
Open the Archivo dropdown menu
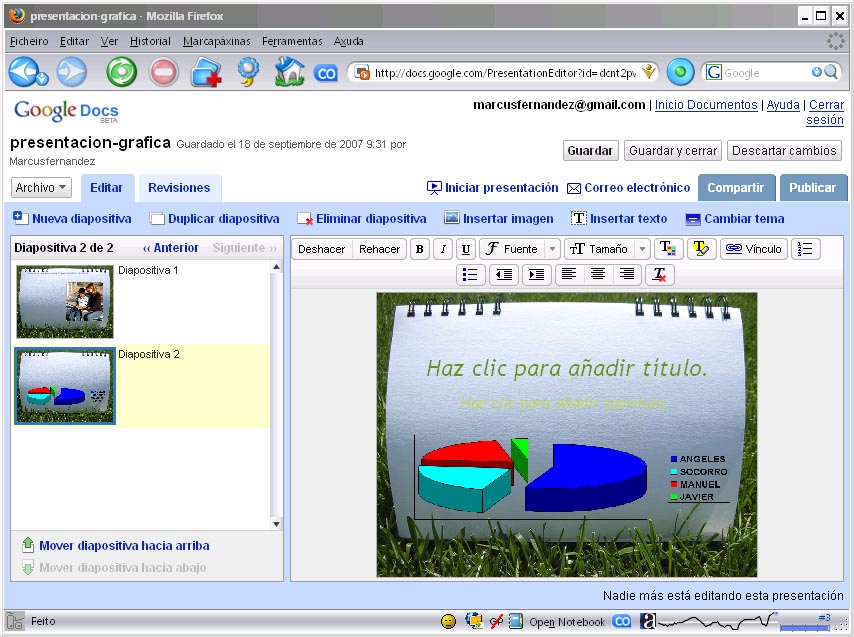pos(41,188)
